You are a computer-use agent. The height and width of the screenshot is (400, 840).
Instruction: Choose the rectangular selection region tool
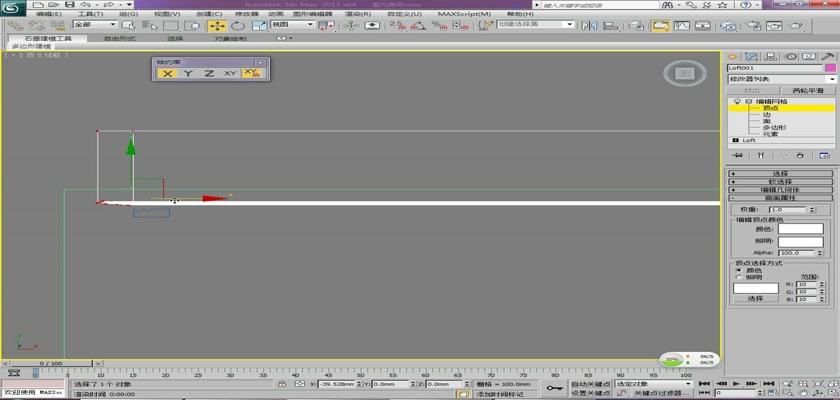pos(171,26)
